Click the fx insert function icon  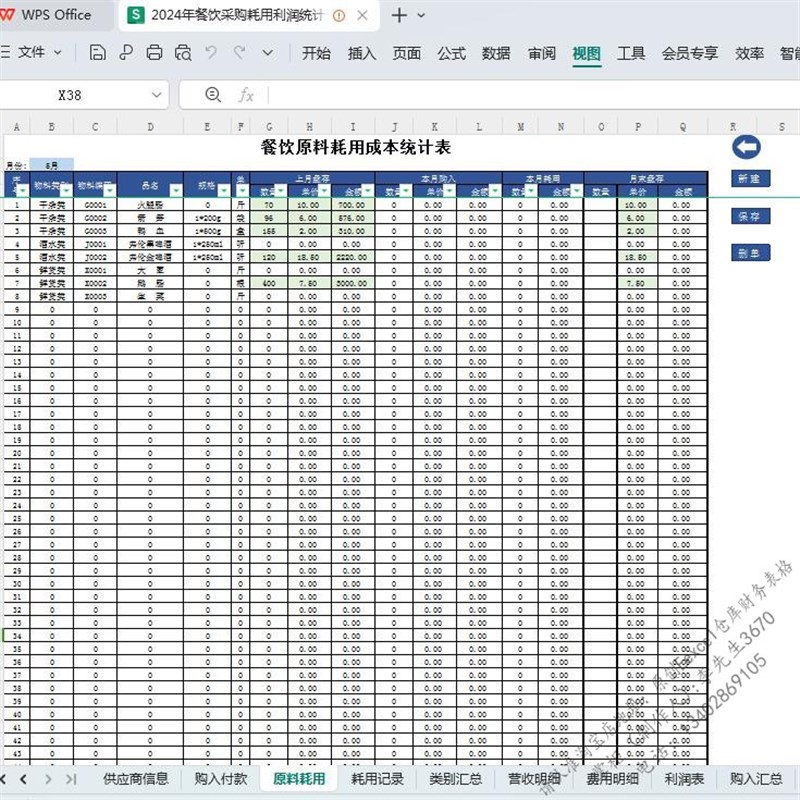tap(245, 95)
